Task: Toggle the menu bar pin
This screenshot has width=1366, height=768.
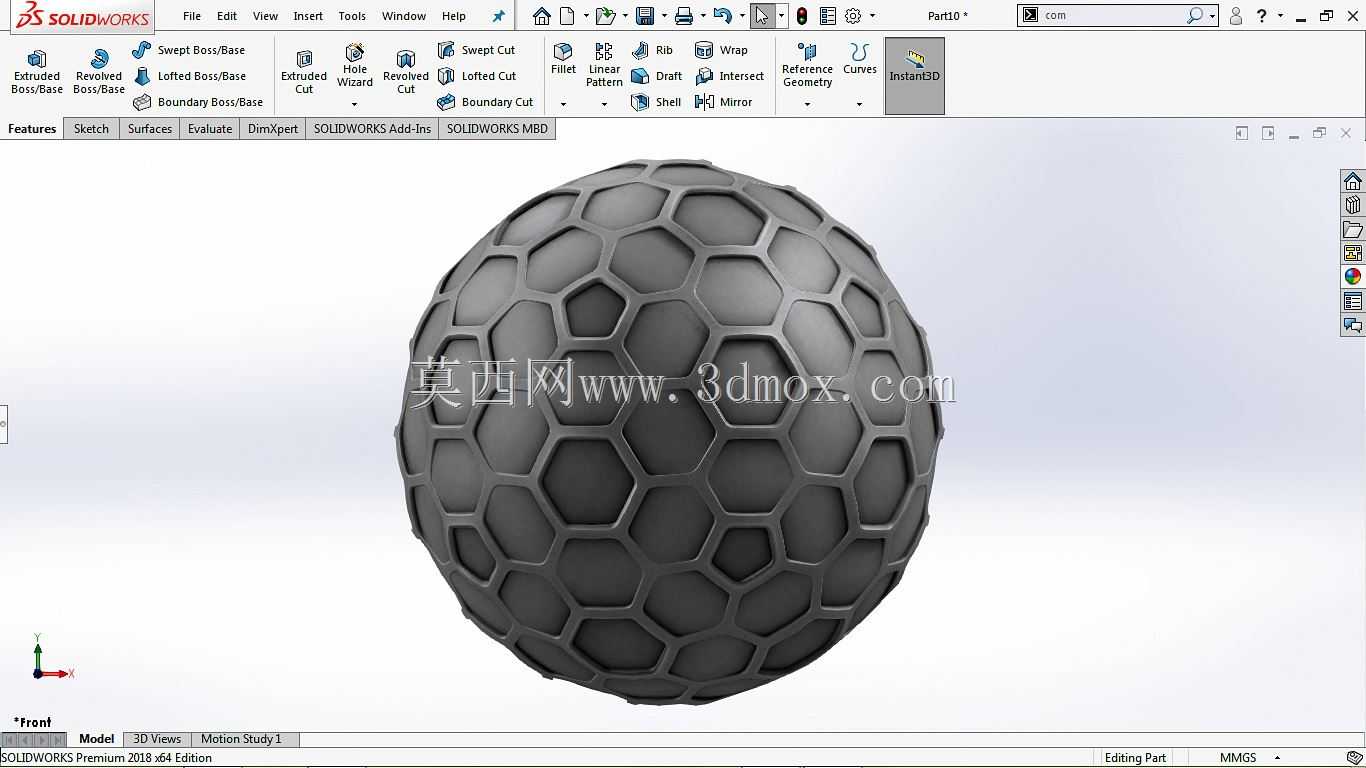Action: [499, 16]
